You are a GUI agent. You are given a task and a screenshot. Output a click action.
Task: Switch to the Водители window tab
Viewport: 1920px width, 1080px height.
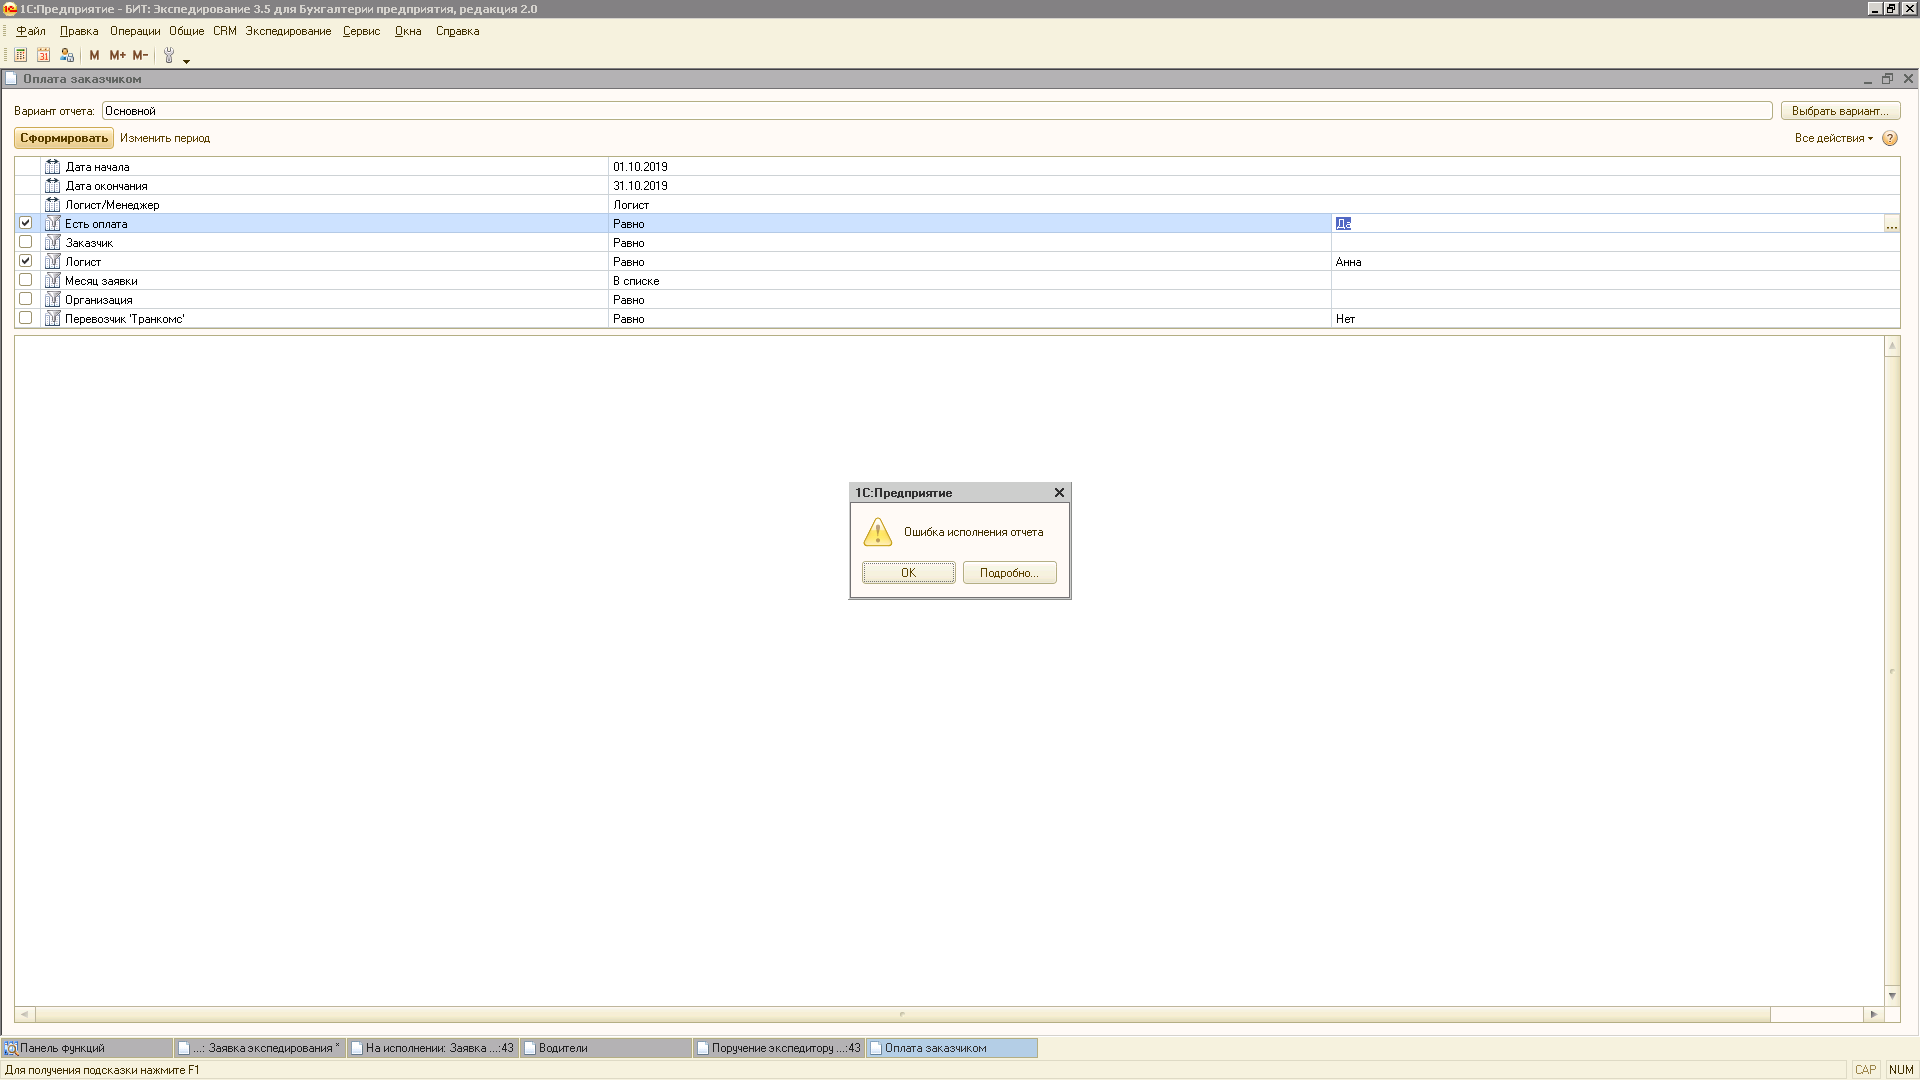(563, 1048)
